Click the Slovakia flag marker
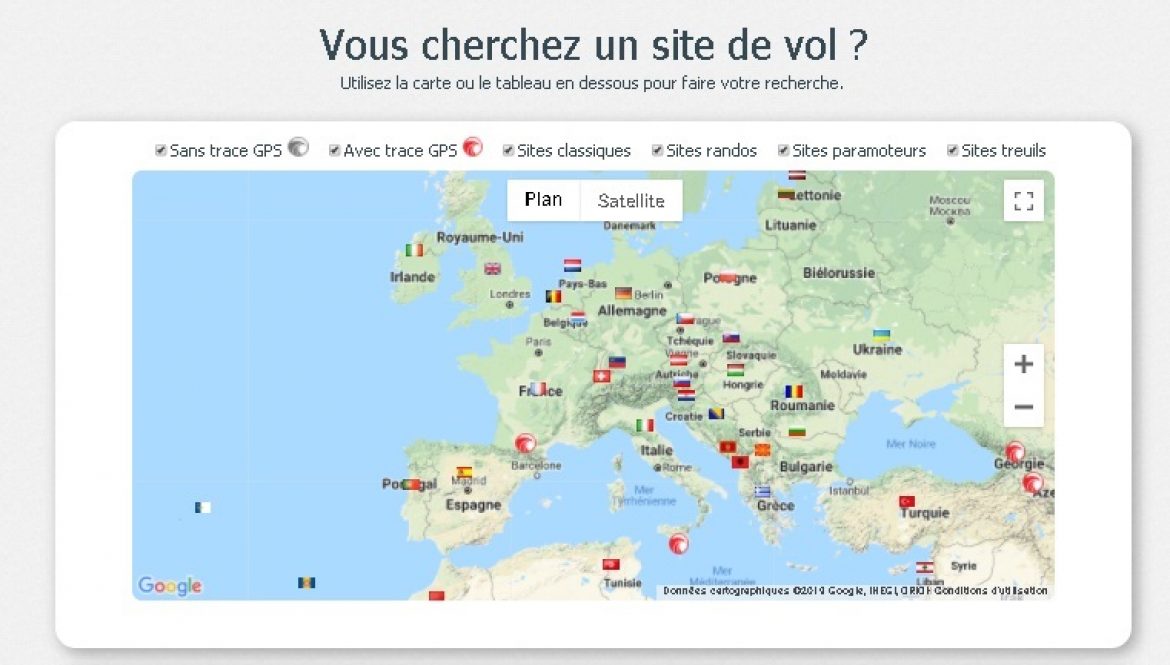 pos(731,337)
